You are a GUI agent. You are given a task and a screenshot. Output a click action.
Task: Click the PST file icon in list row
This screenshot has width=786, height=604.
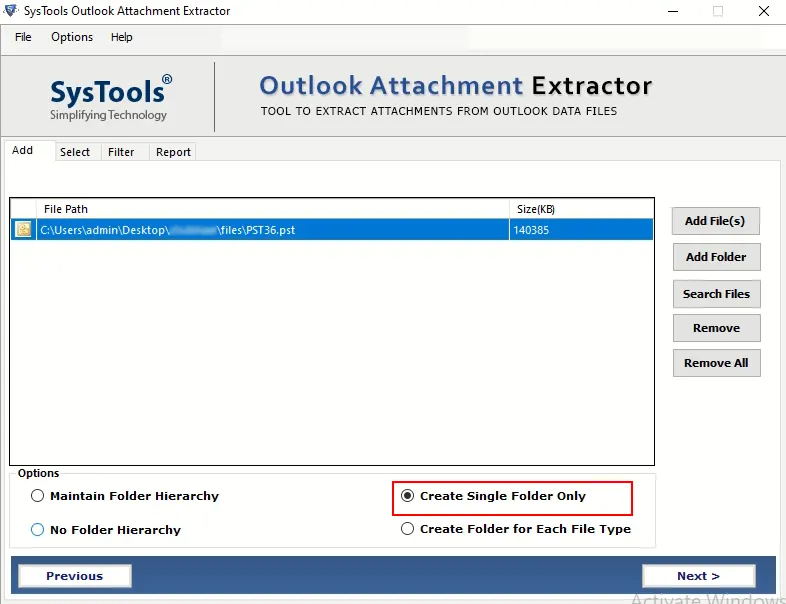click(x=23, y=230)
